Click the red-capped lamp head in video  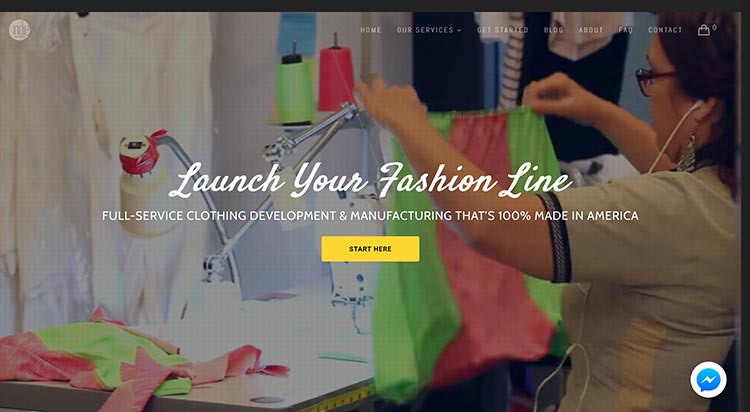point(140,153)
